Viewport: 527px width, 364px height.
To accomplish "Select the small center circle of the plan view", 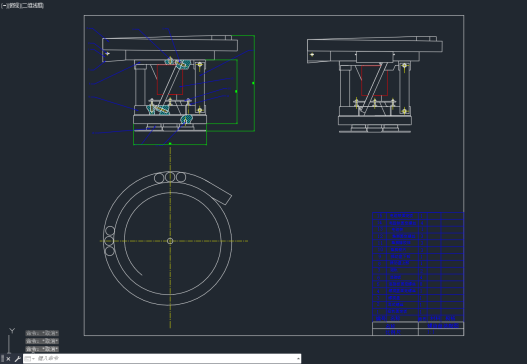I will [x=170, y=241].
